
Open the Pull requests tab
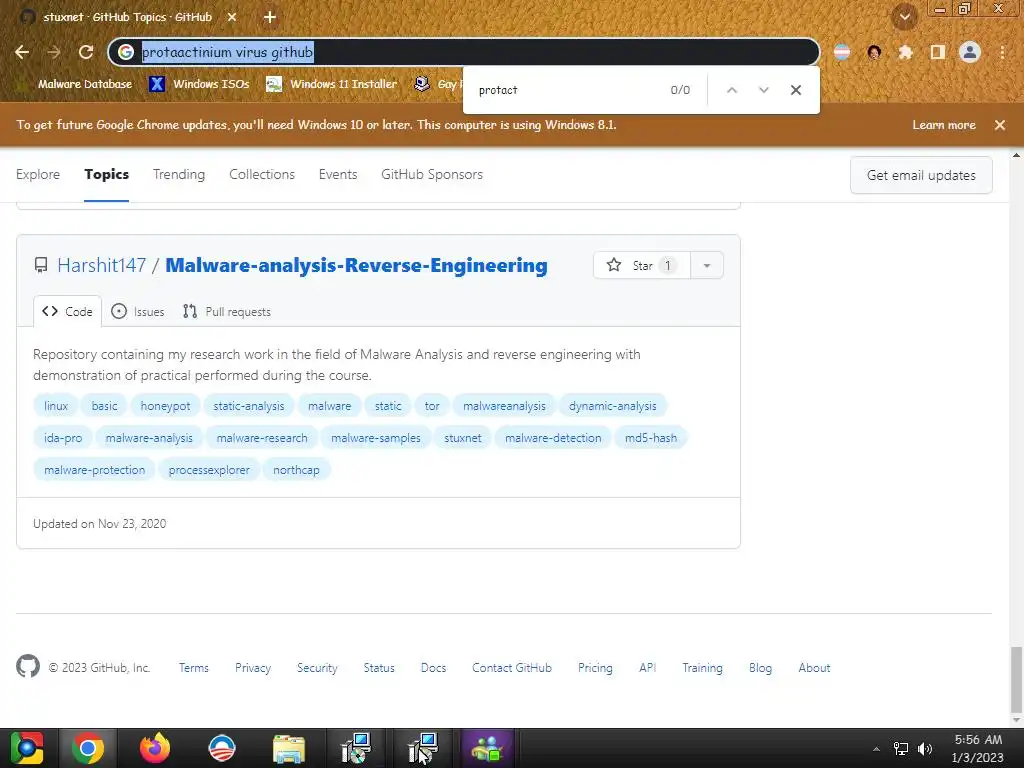pos(227,312)
